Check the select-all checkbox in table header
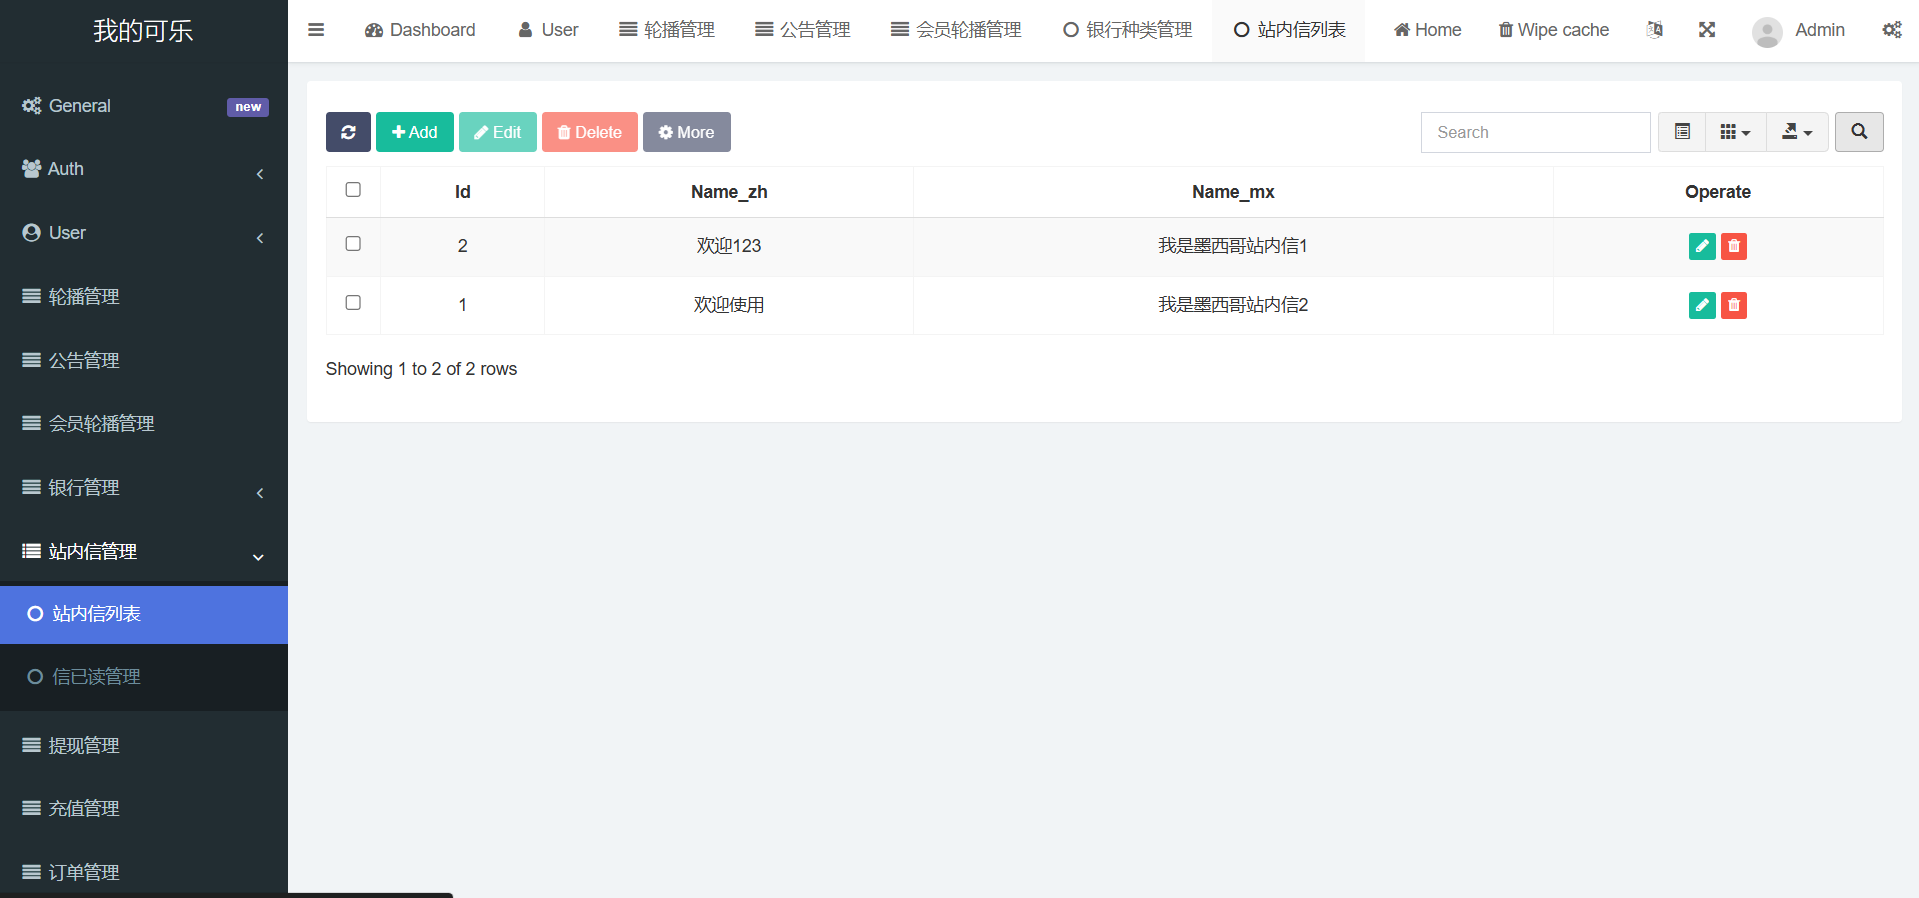1919x898 pixels. click(353, 190)
